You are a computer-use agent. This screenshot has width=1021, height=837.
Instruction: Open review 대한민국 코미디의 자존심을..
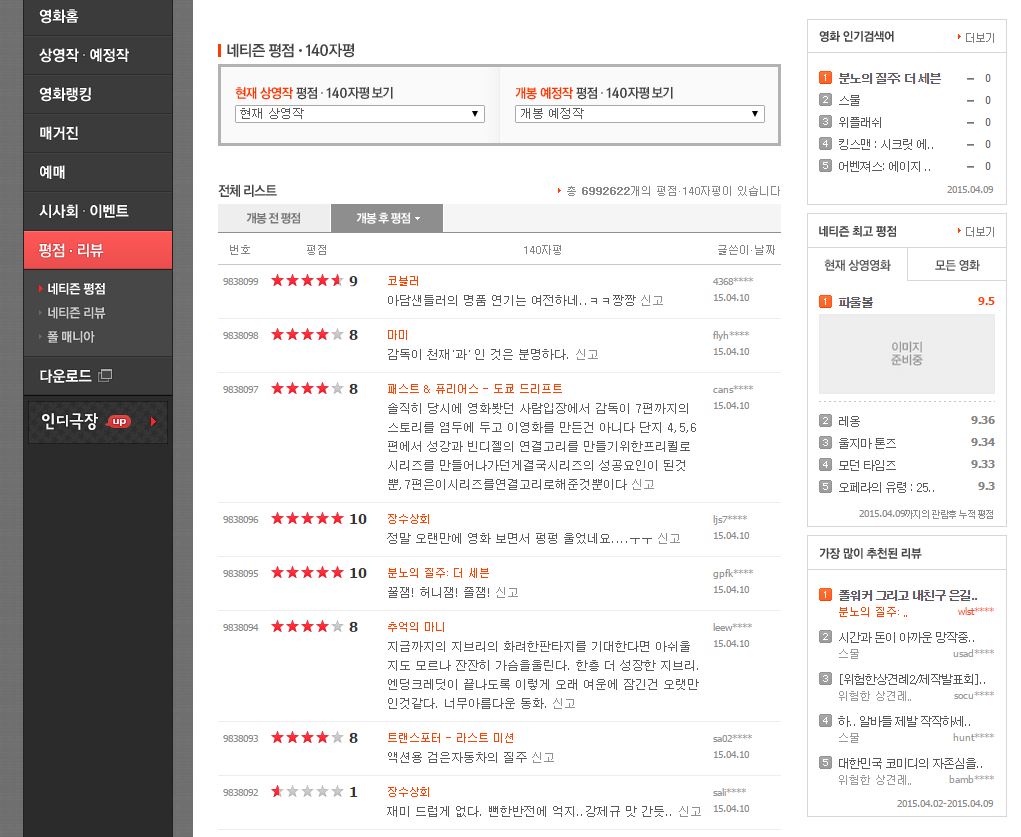(x=910, y=763)
